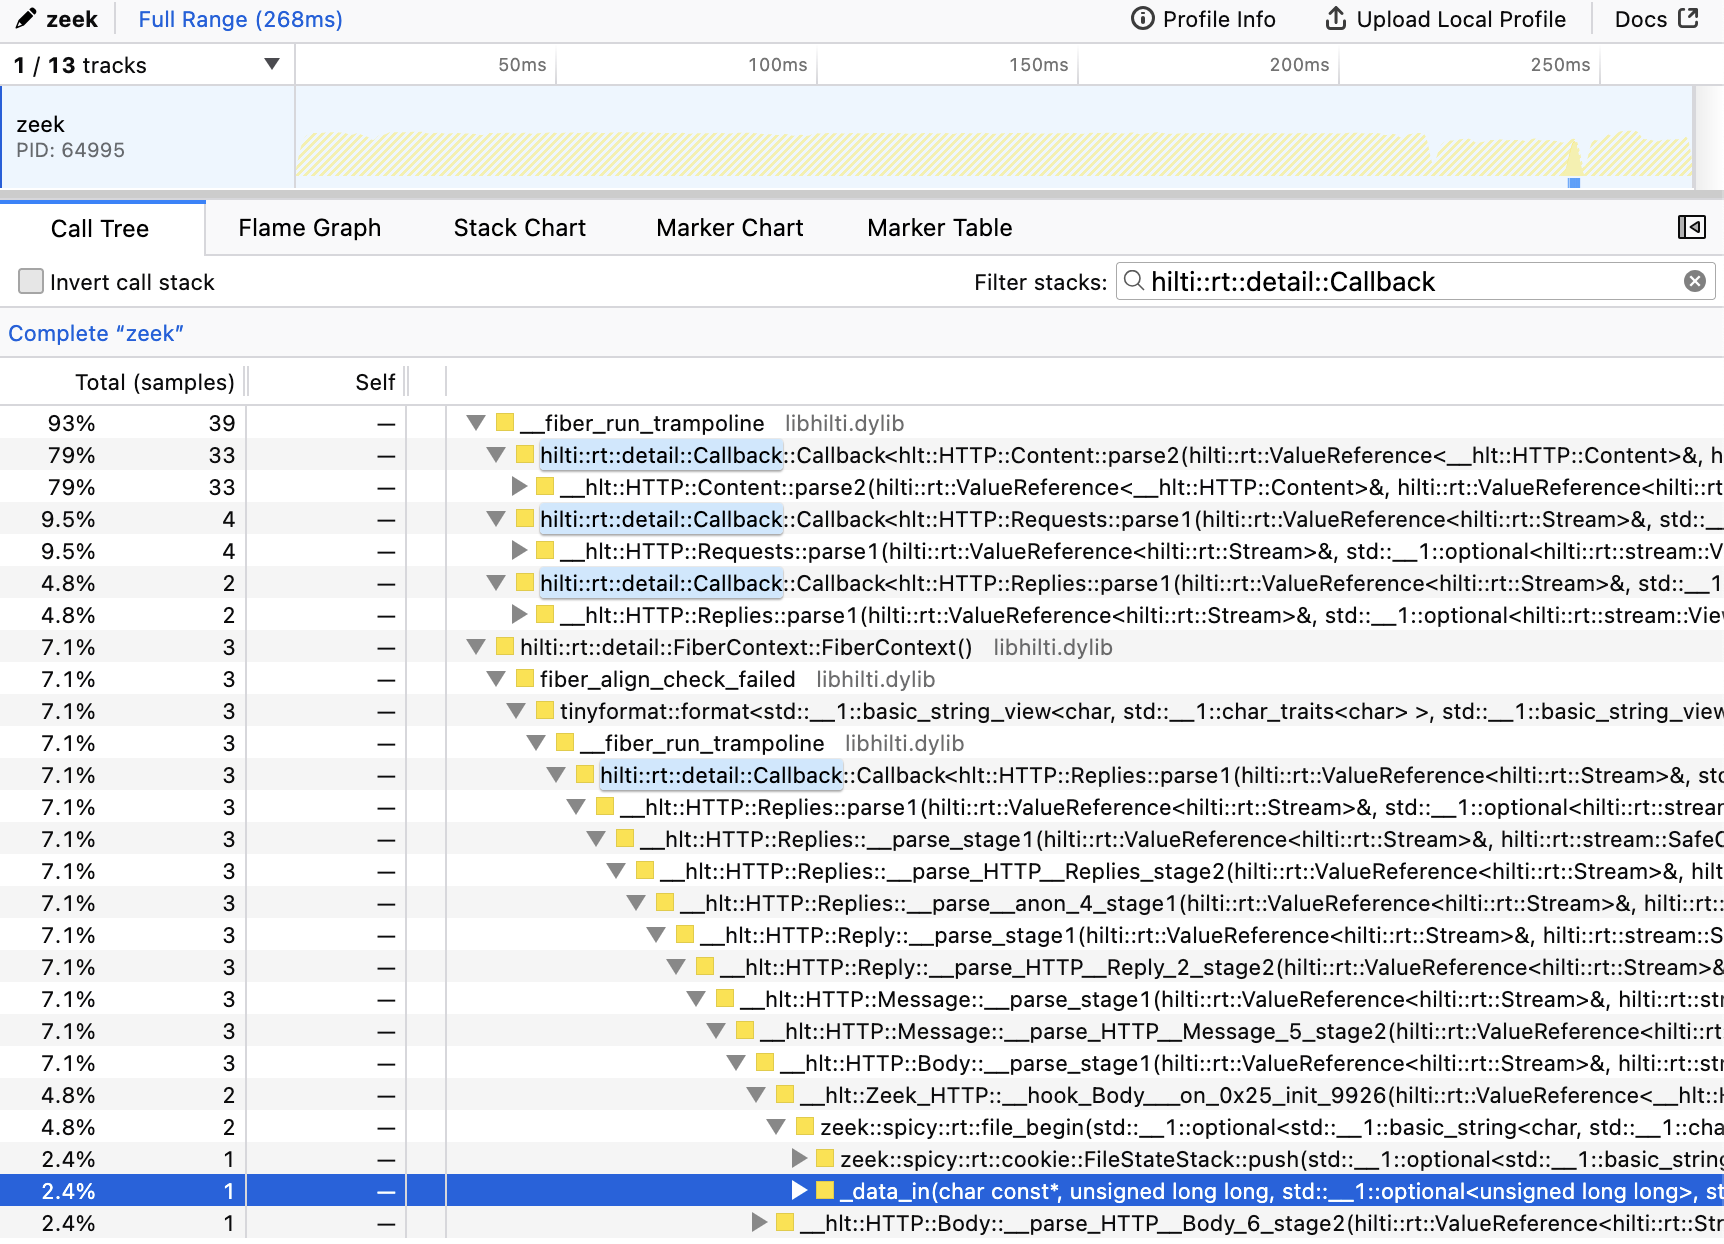
Task: Expand __hlt::HTTP::Content::parse2 row
Action: pyautogui.click(x=518, y=487)
